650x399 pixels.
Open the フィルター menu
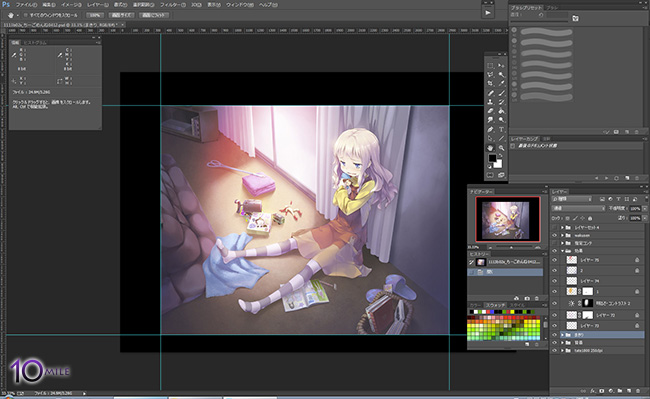pyautogui.click(x=172, y=5)
